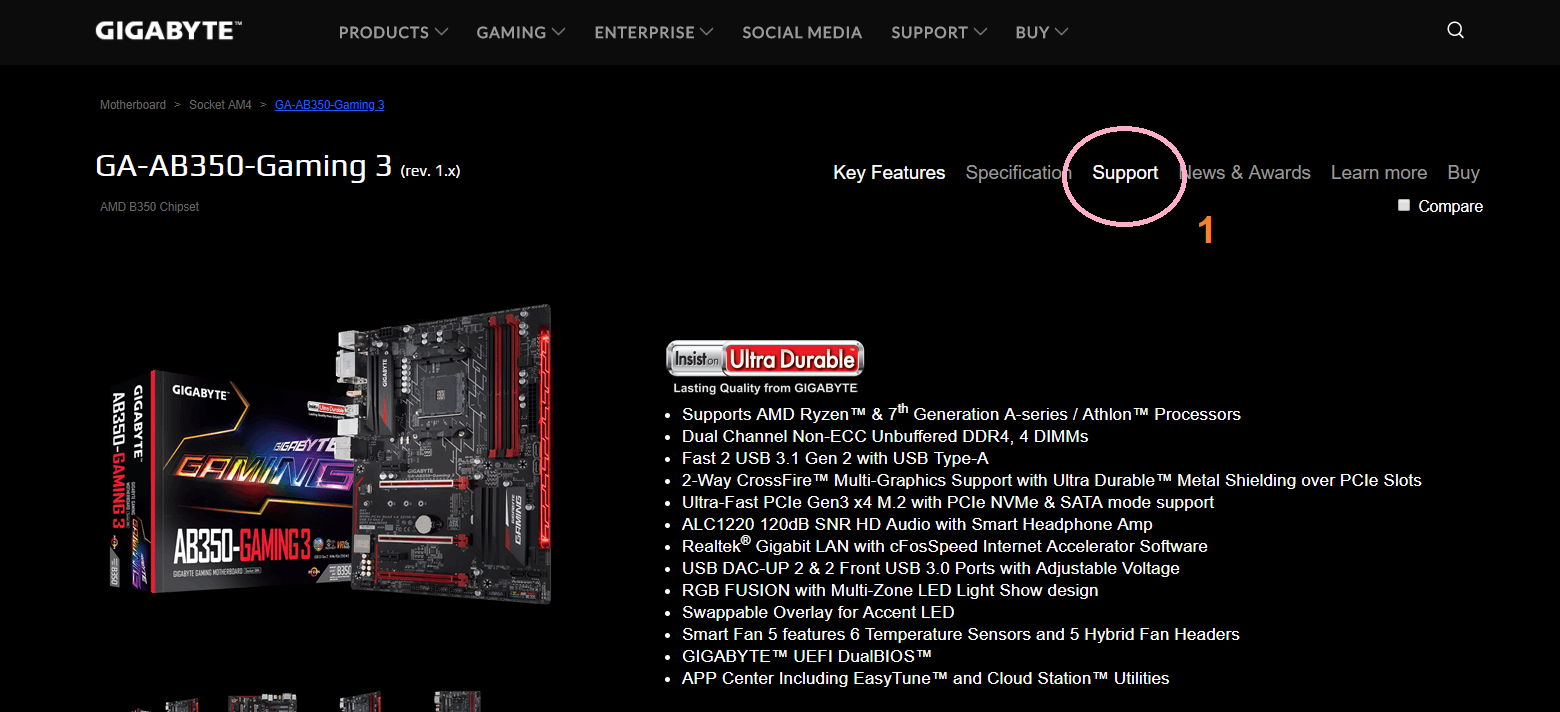Click the Insist on Ultra Durable badge

765,367
